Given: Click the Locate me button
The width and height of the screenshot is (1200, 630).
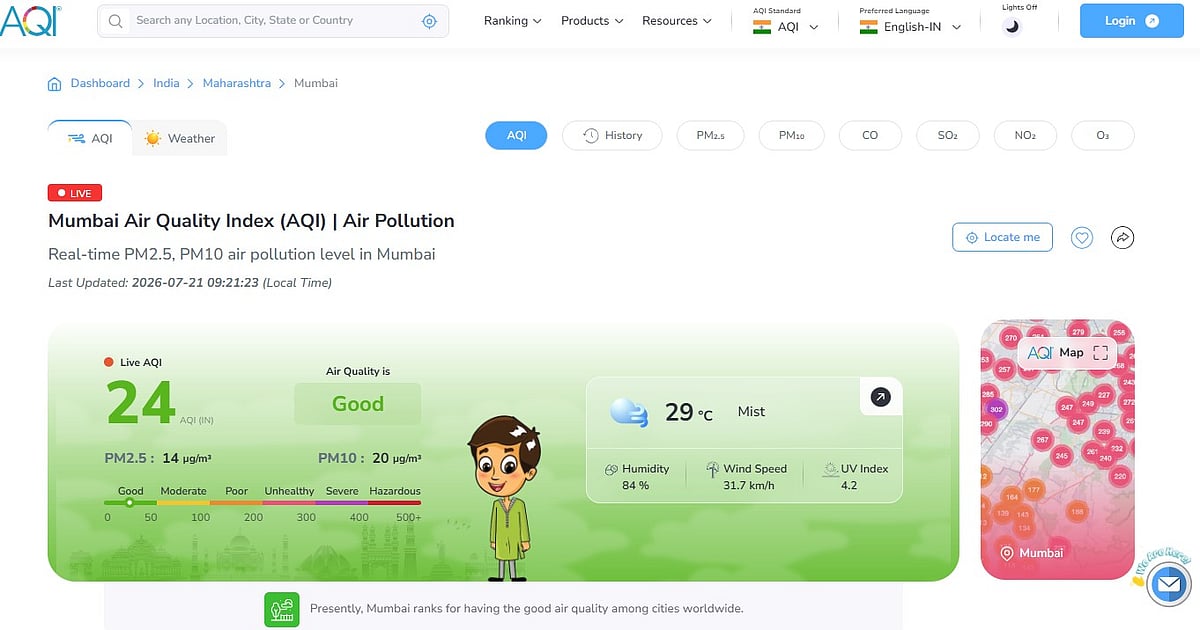Looking at the screenshot, I should click(x=1002, y=237).
